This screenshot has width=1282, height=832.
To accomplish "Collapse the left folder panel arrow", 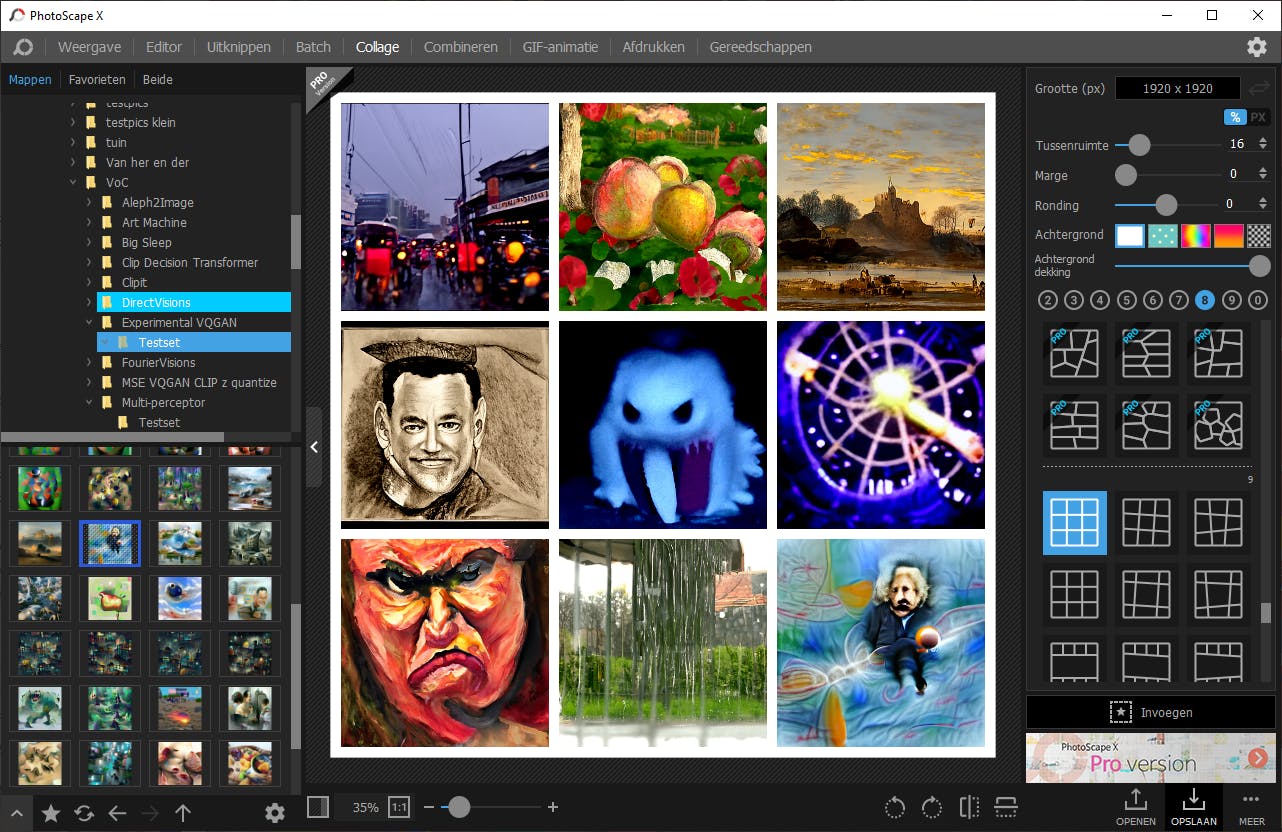I will (x=314, y=447).
